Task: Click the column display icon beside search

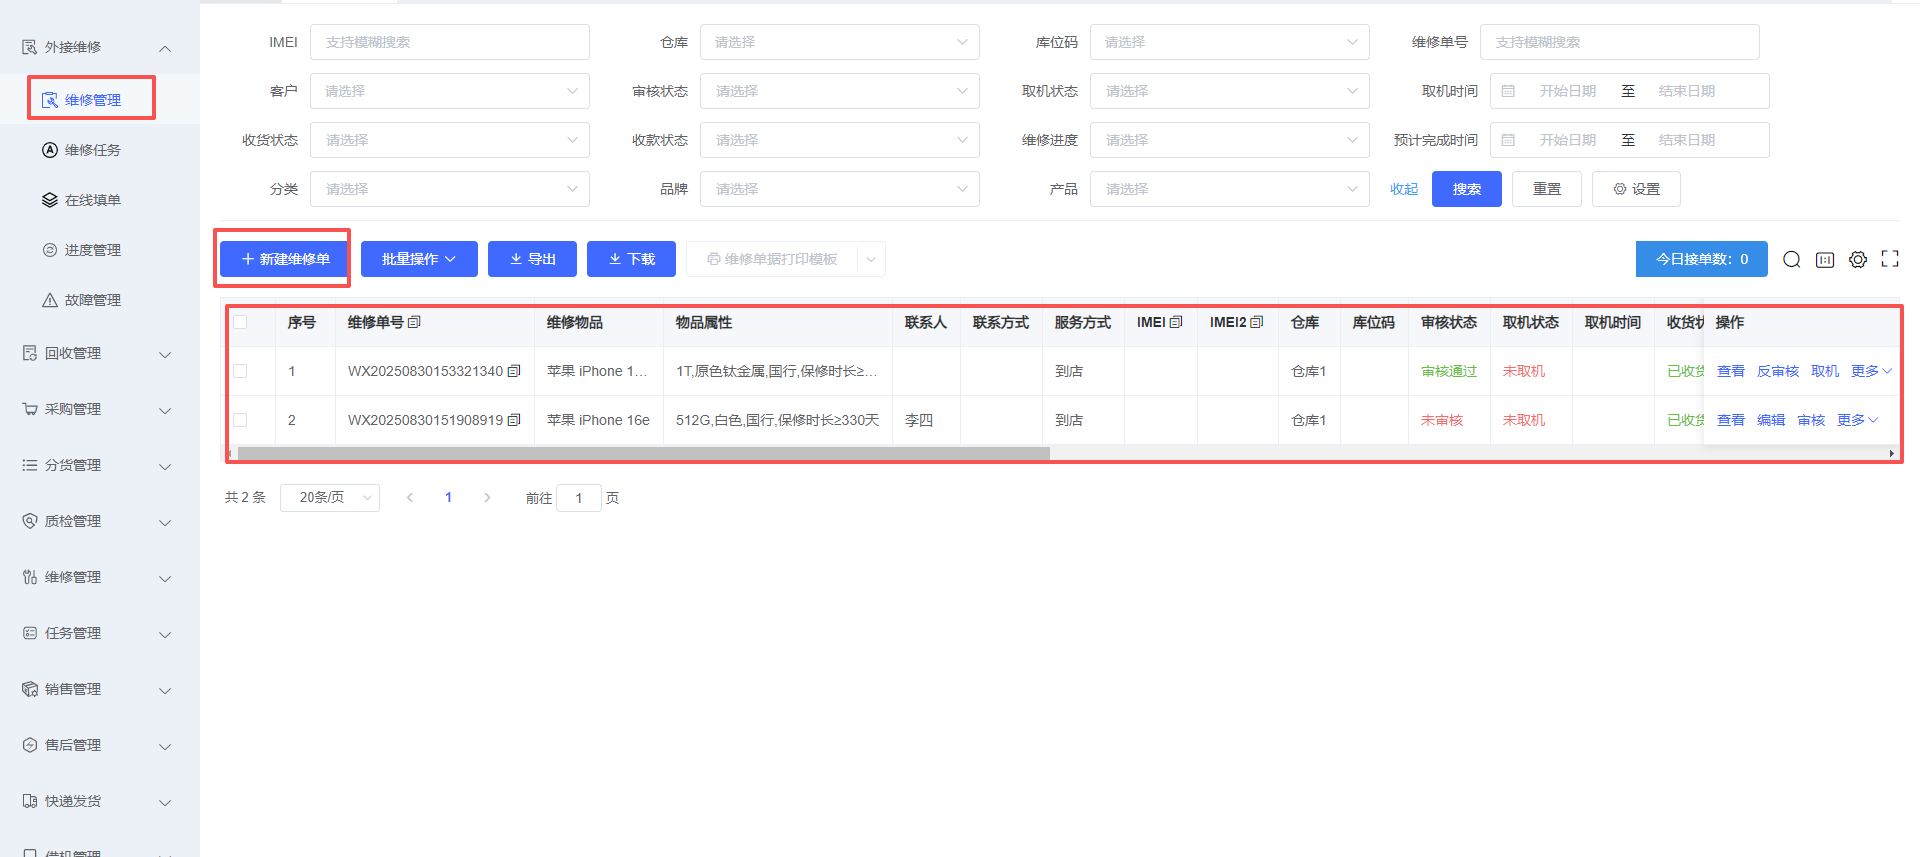Action: tap(1824, 260)
